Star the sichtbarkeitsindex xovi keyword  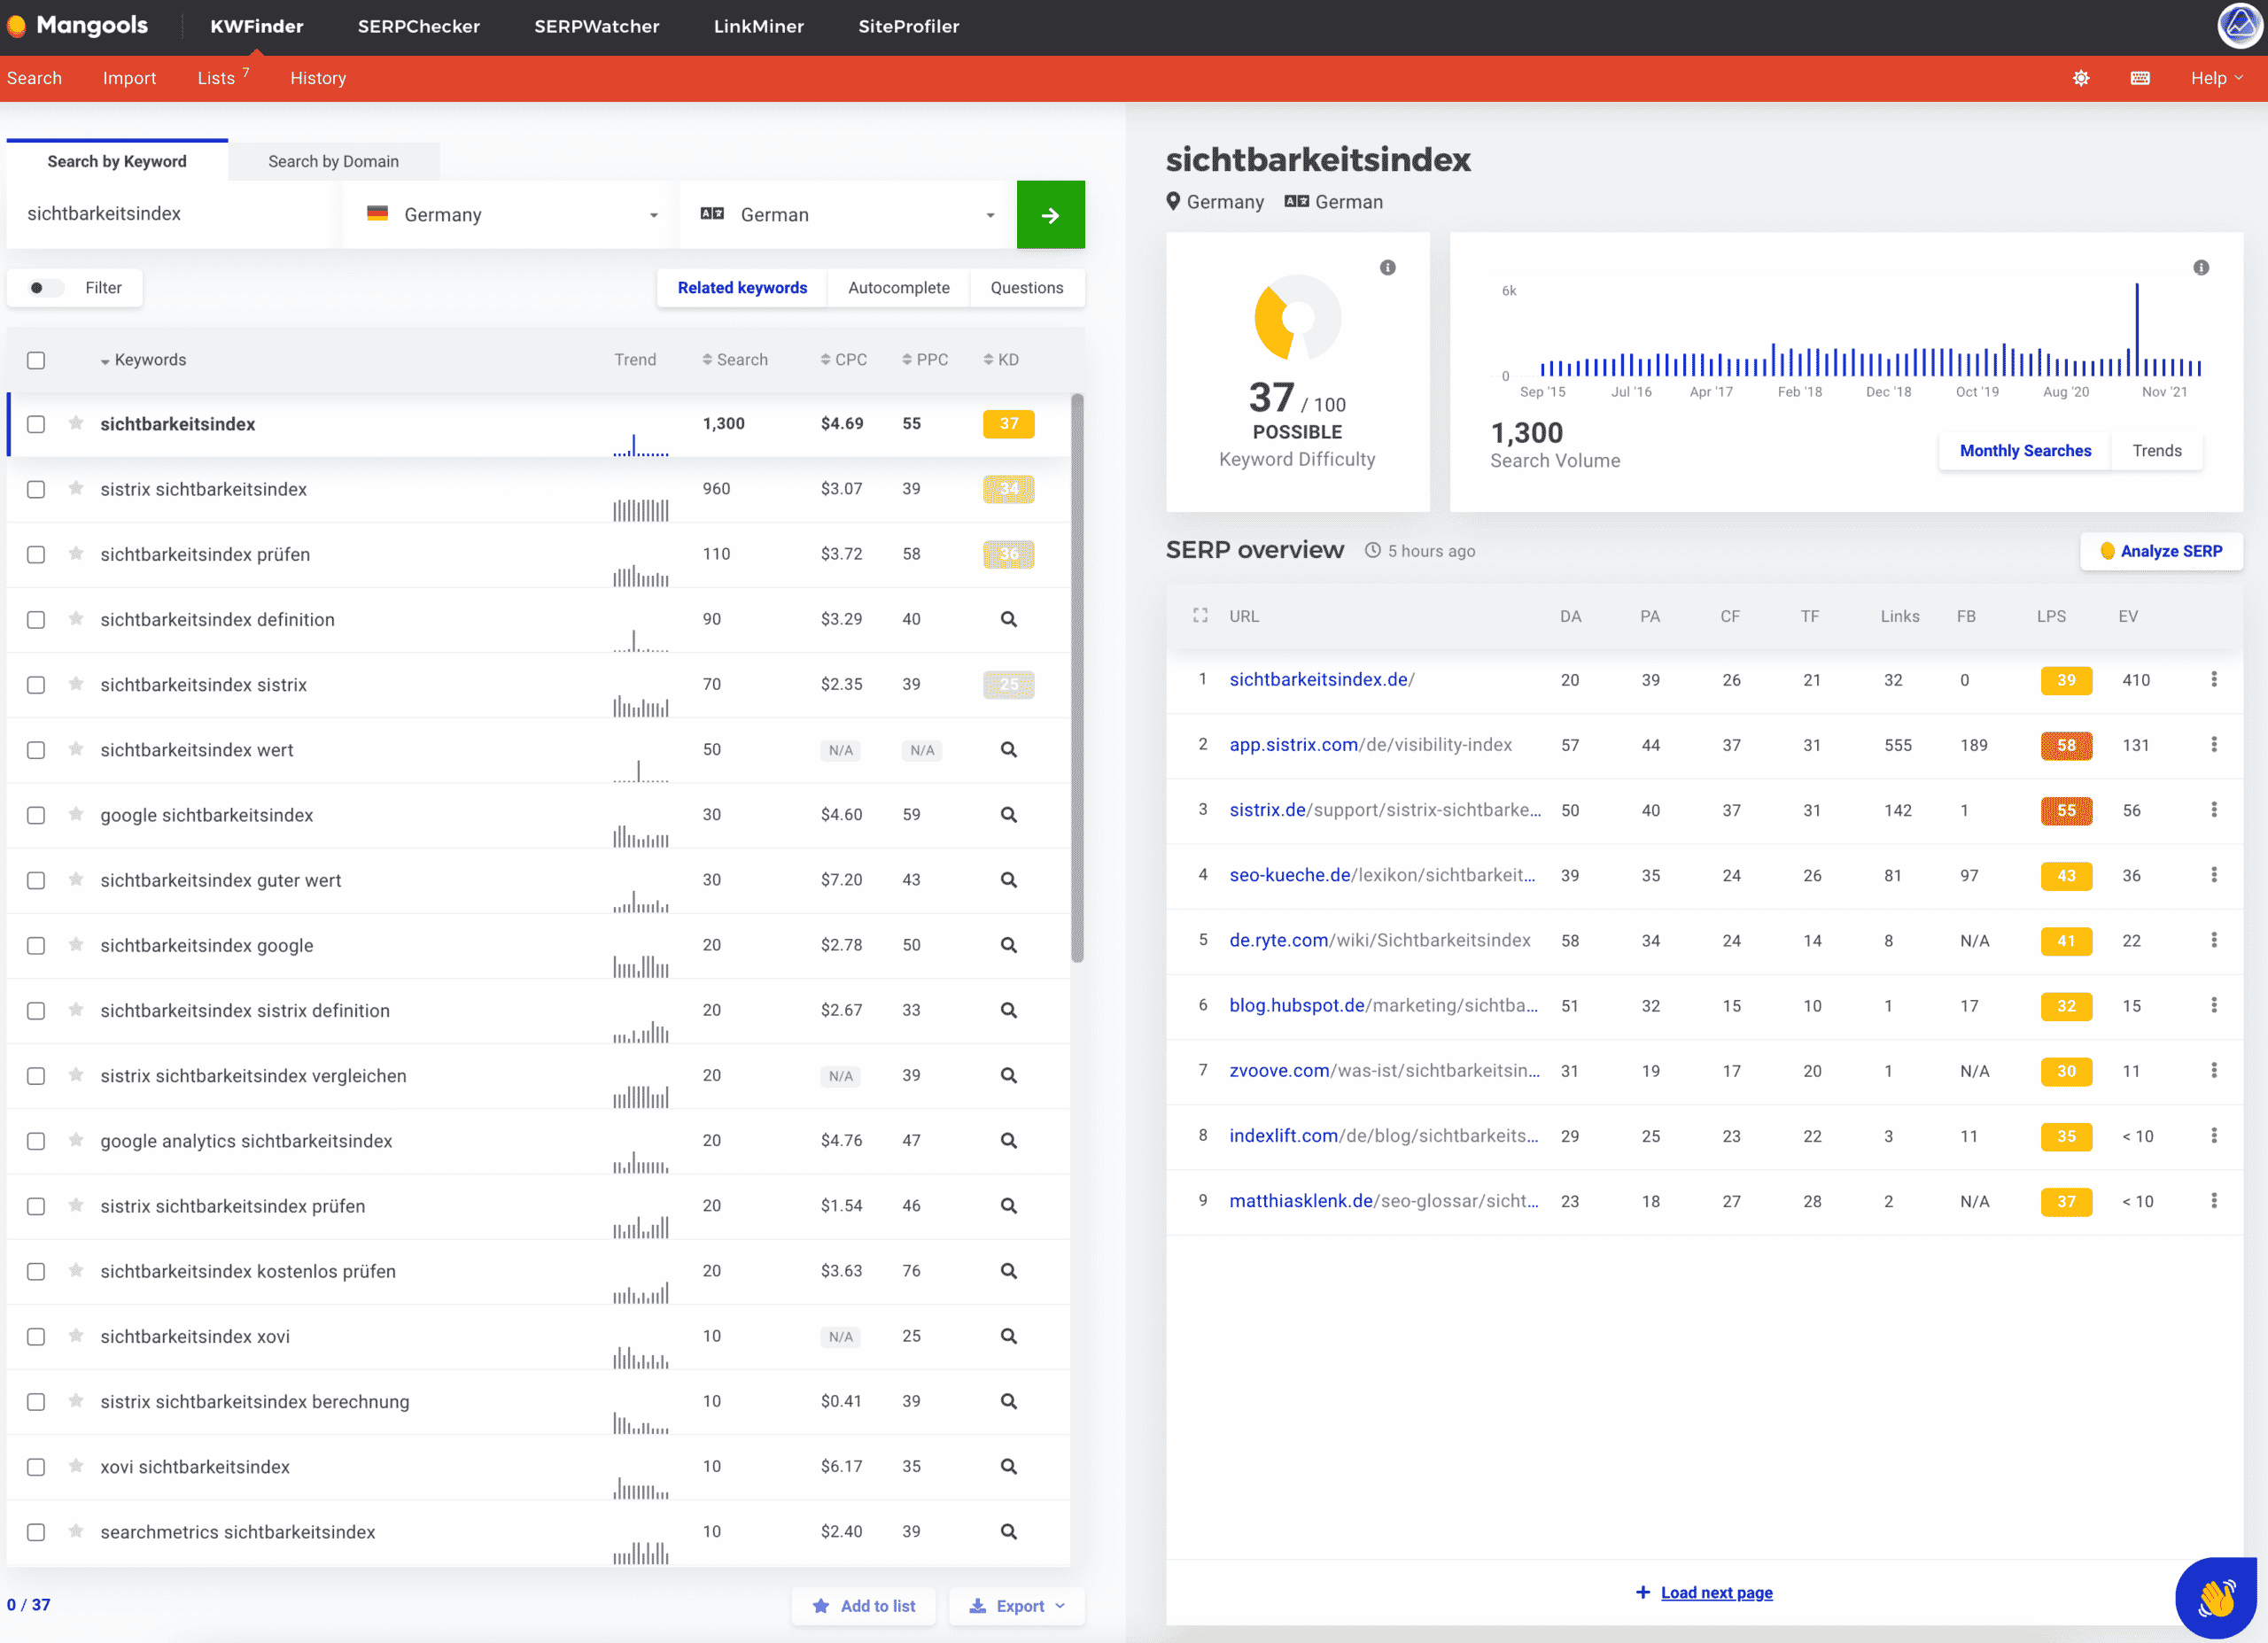click(76, 1335)
